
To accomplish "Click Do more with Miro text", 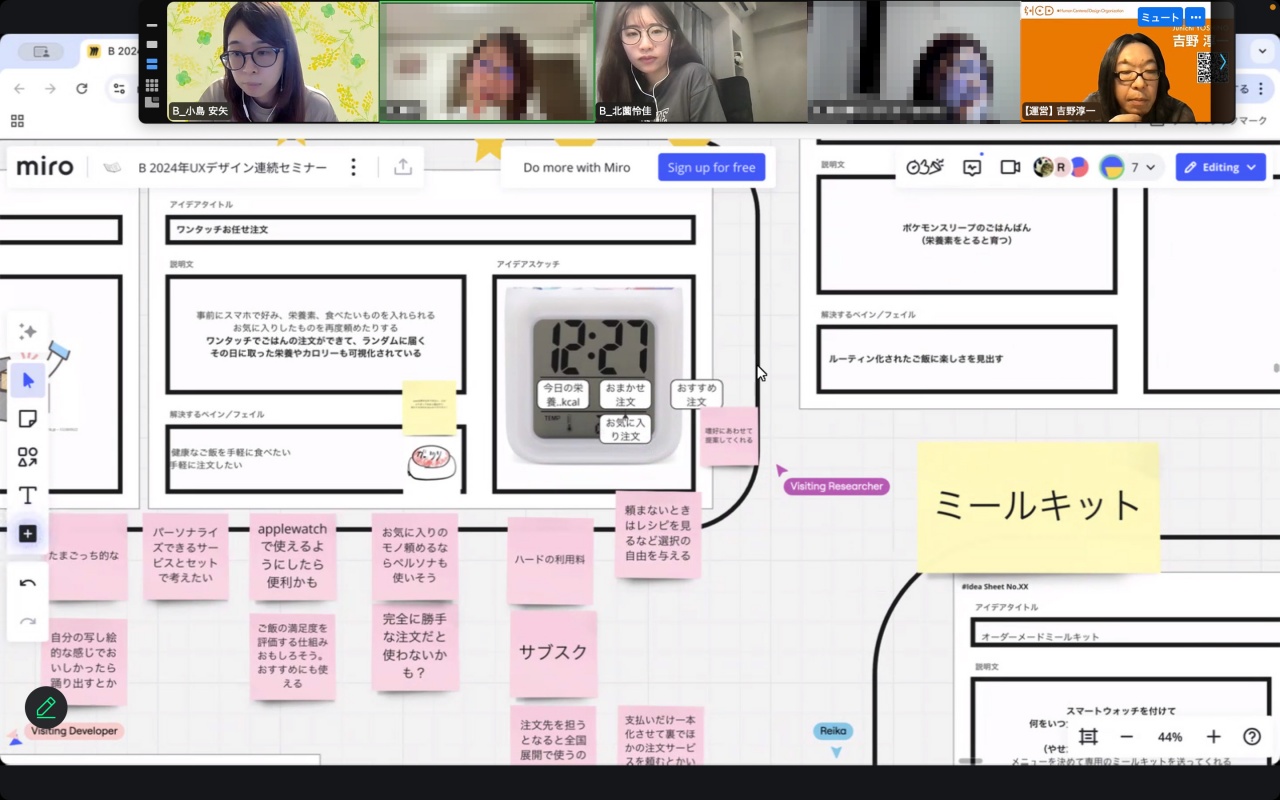I will click(x=577, y=167).
